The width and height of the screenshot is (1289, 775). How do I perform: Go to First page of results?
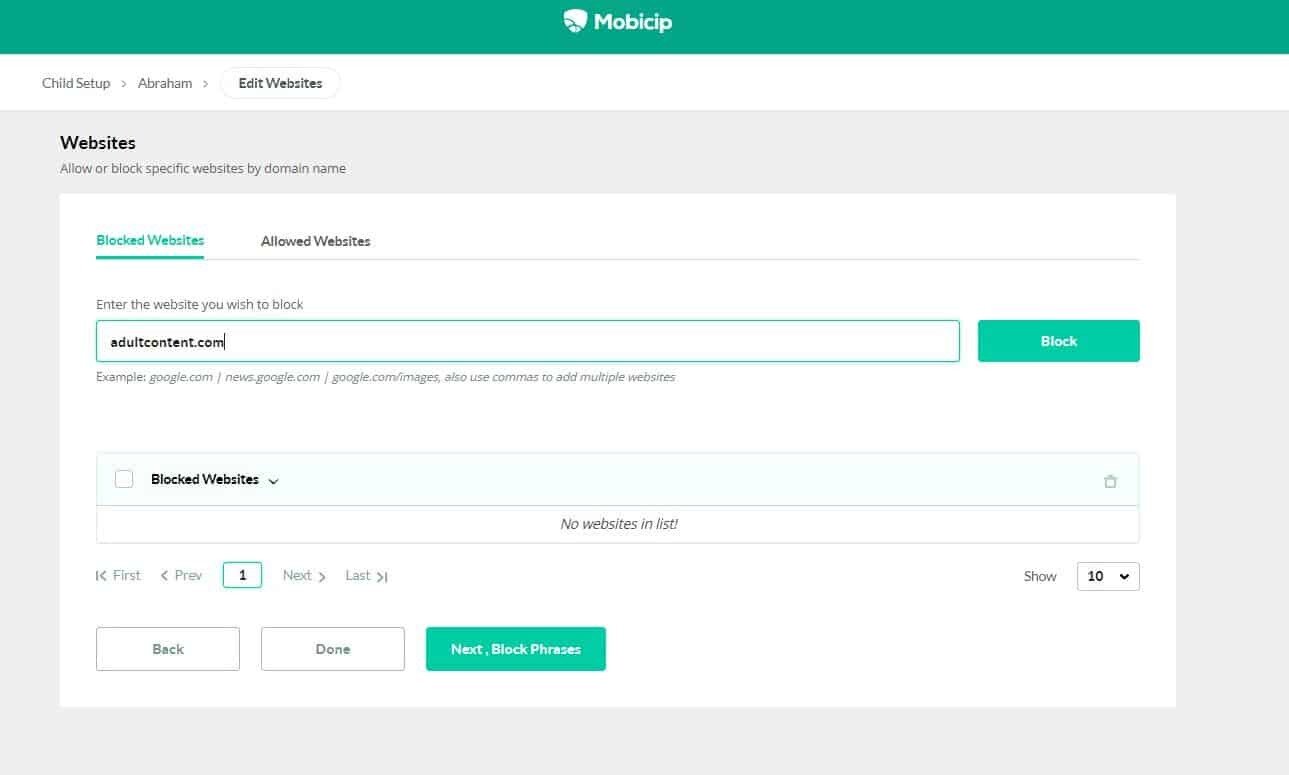click(118, 576)
